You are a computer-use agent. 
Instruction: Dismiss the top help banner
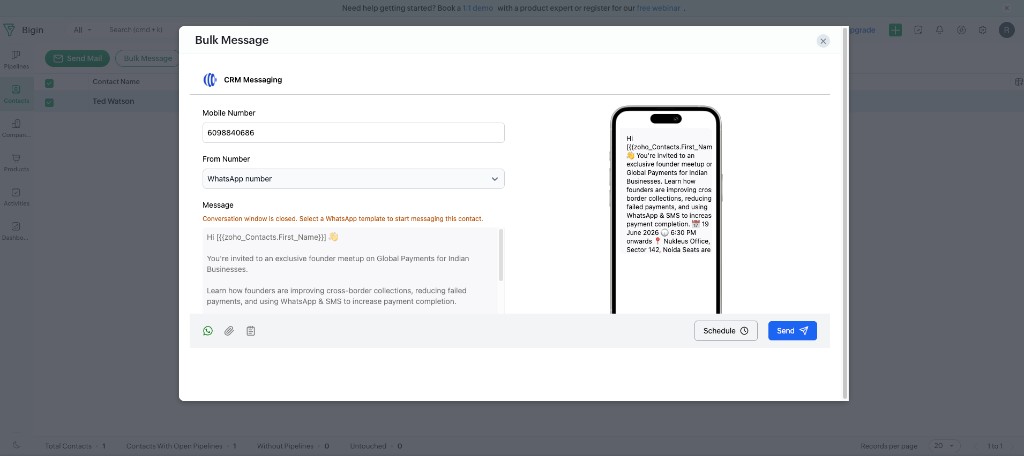click(x=1006, y=8)
